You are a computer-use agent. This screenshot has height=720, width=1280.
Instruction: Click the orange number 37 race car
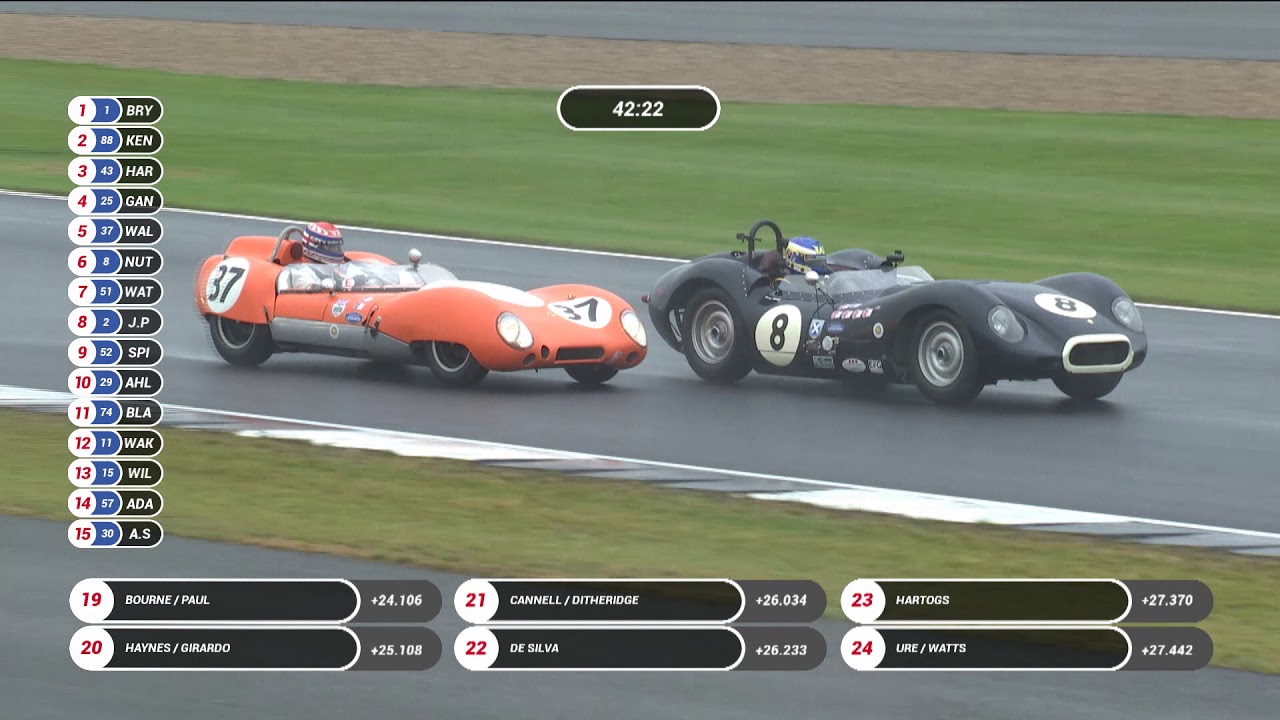pyautogui.click(x=420, y=306)
